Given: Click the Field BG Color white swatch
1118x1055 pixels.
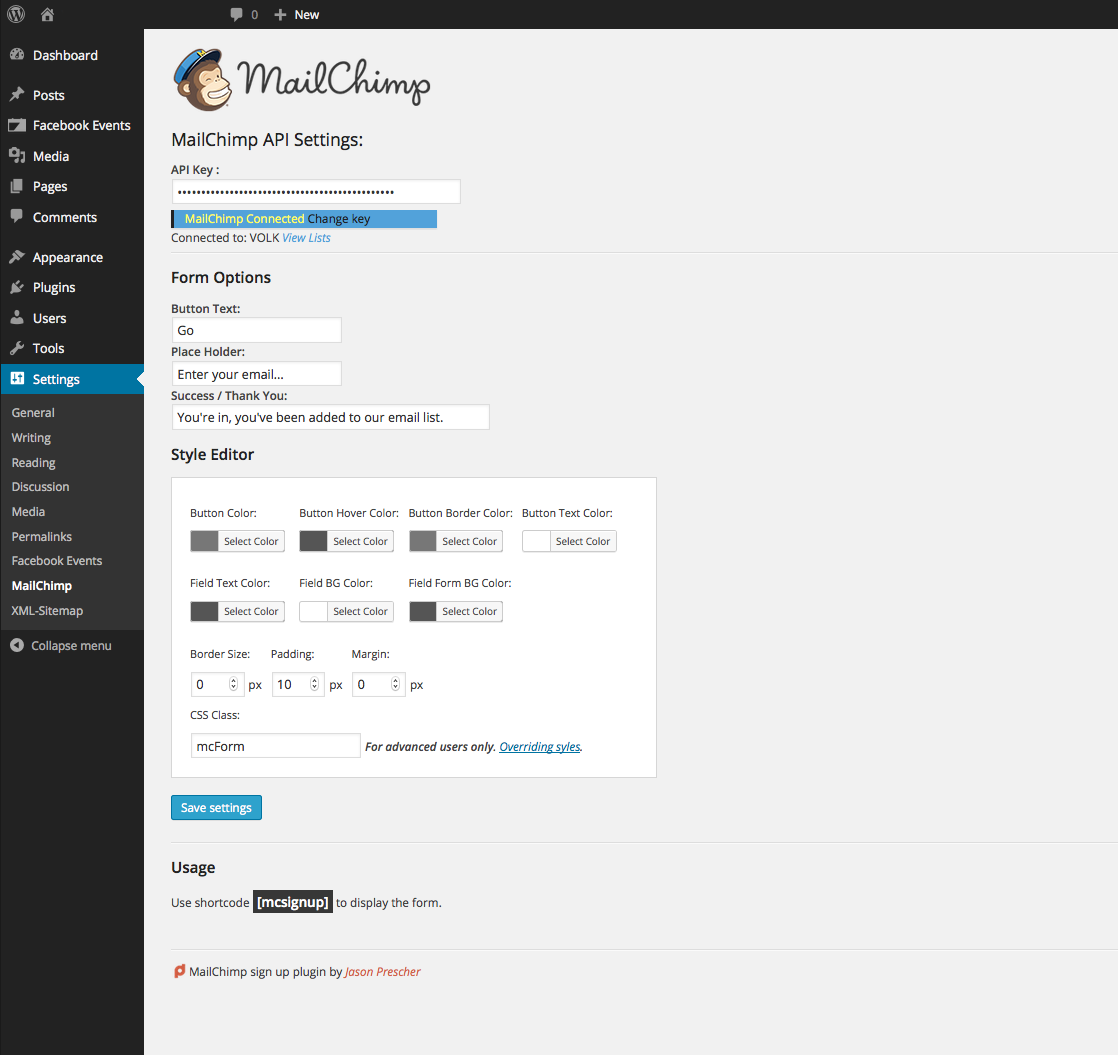Looking at the screenshot, I should (x=313, y=611).
